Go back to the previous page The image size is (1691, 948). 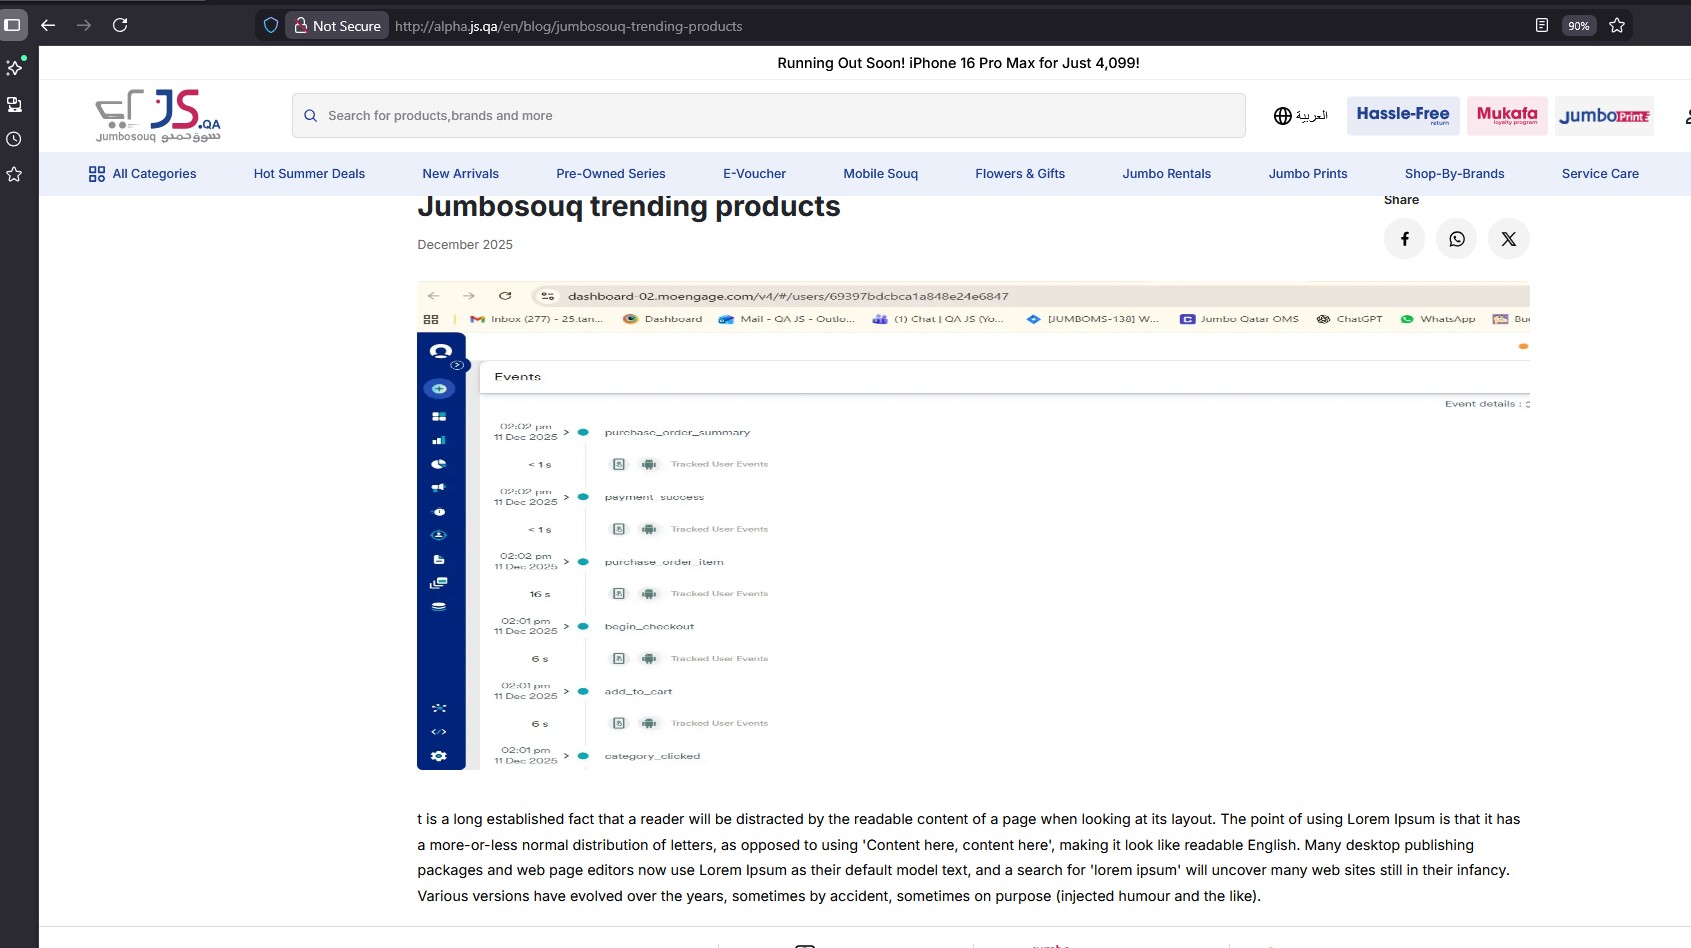click(48, 25)
